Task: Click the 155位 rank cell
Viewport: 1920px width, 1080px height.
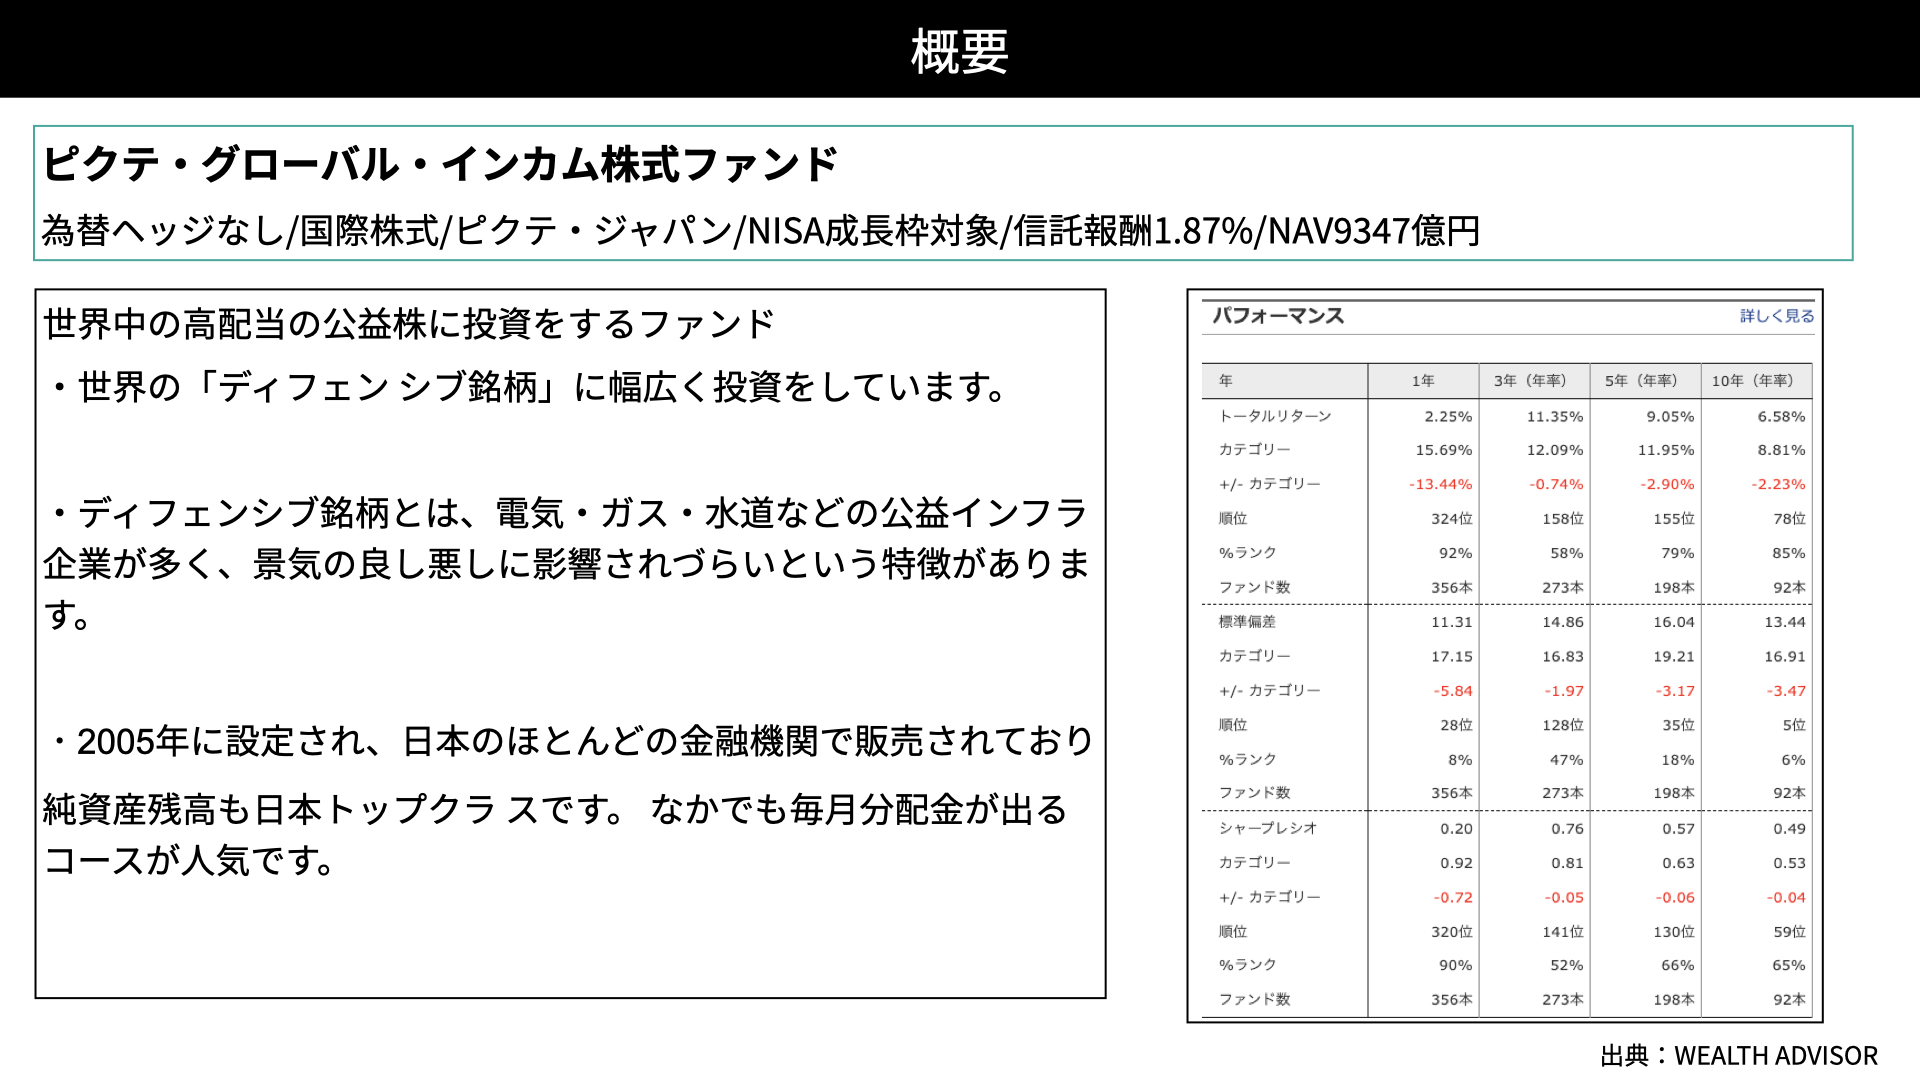Action: 1673,519
